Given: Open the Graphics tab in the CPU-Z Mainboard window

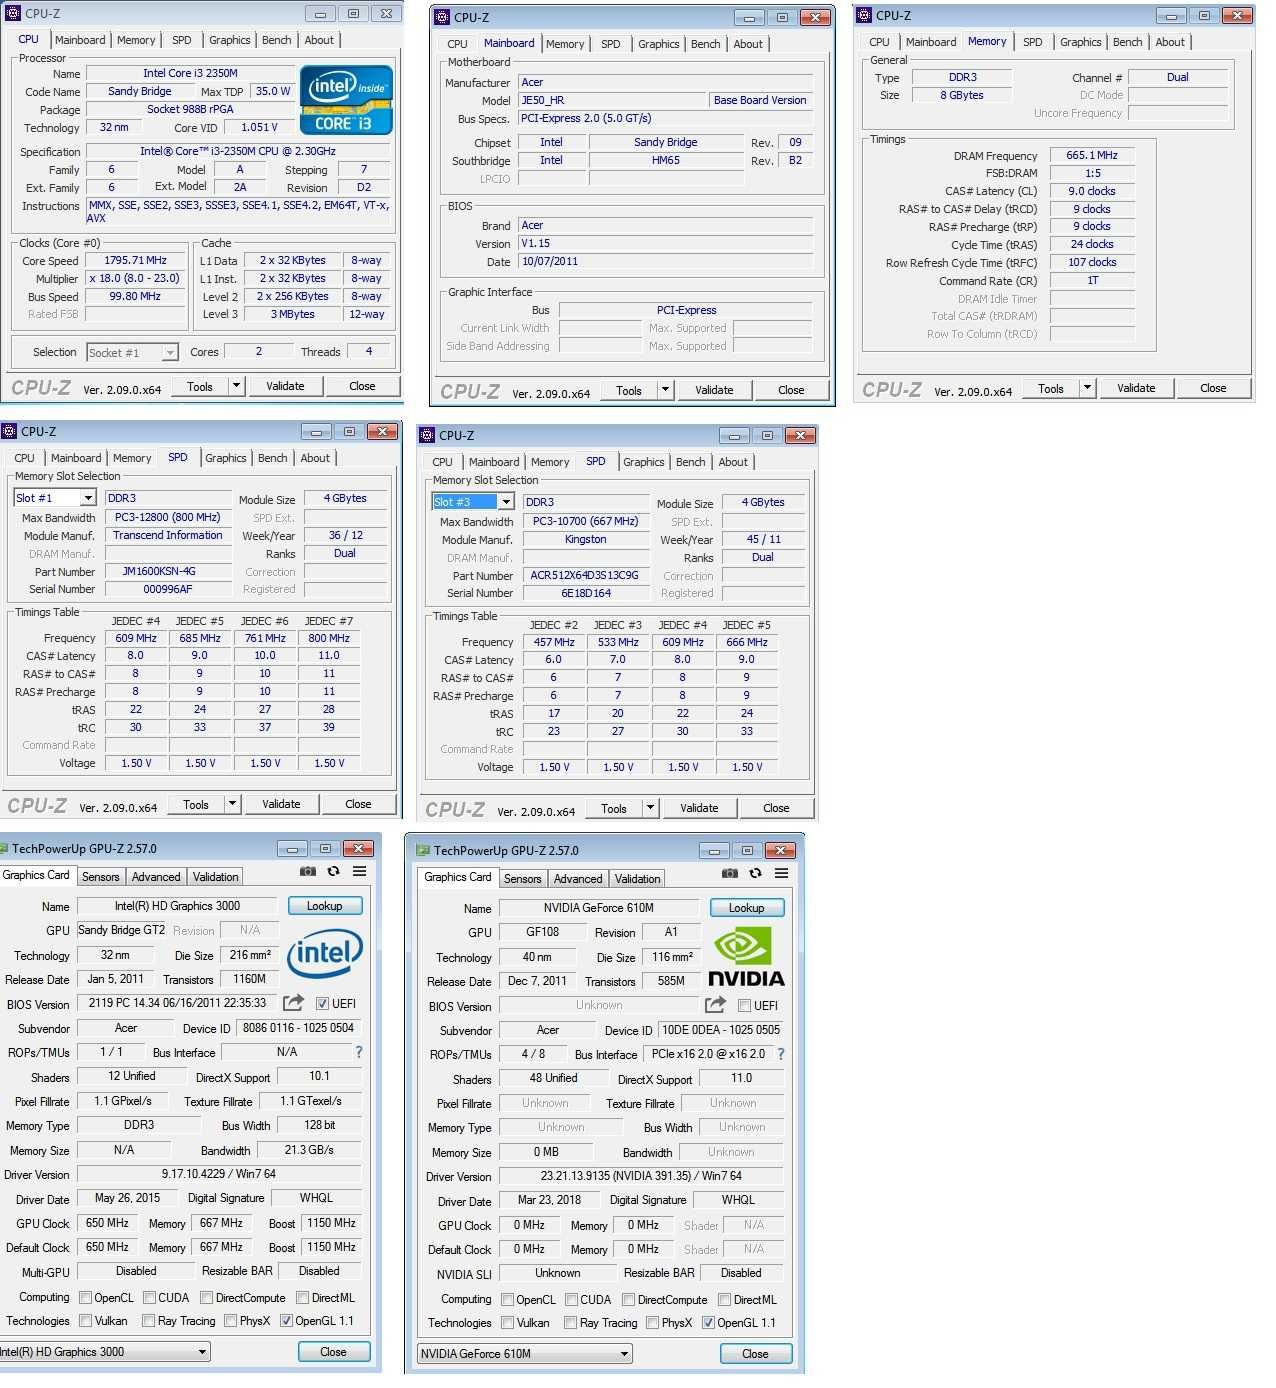Looking at the screenshot, I should click(x=659, y=44).
